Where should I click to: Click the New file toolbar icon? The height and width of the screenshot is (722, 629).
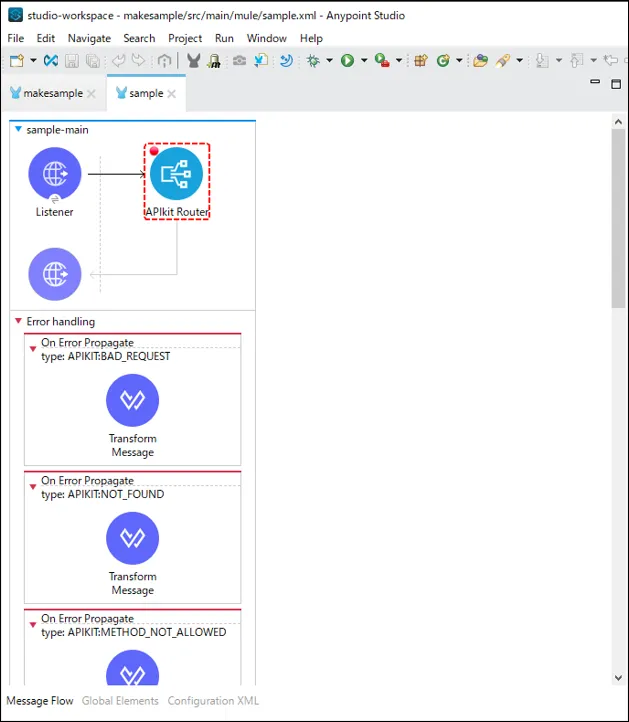click(17, 60)
